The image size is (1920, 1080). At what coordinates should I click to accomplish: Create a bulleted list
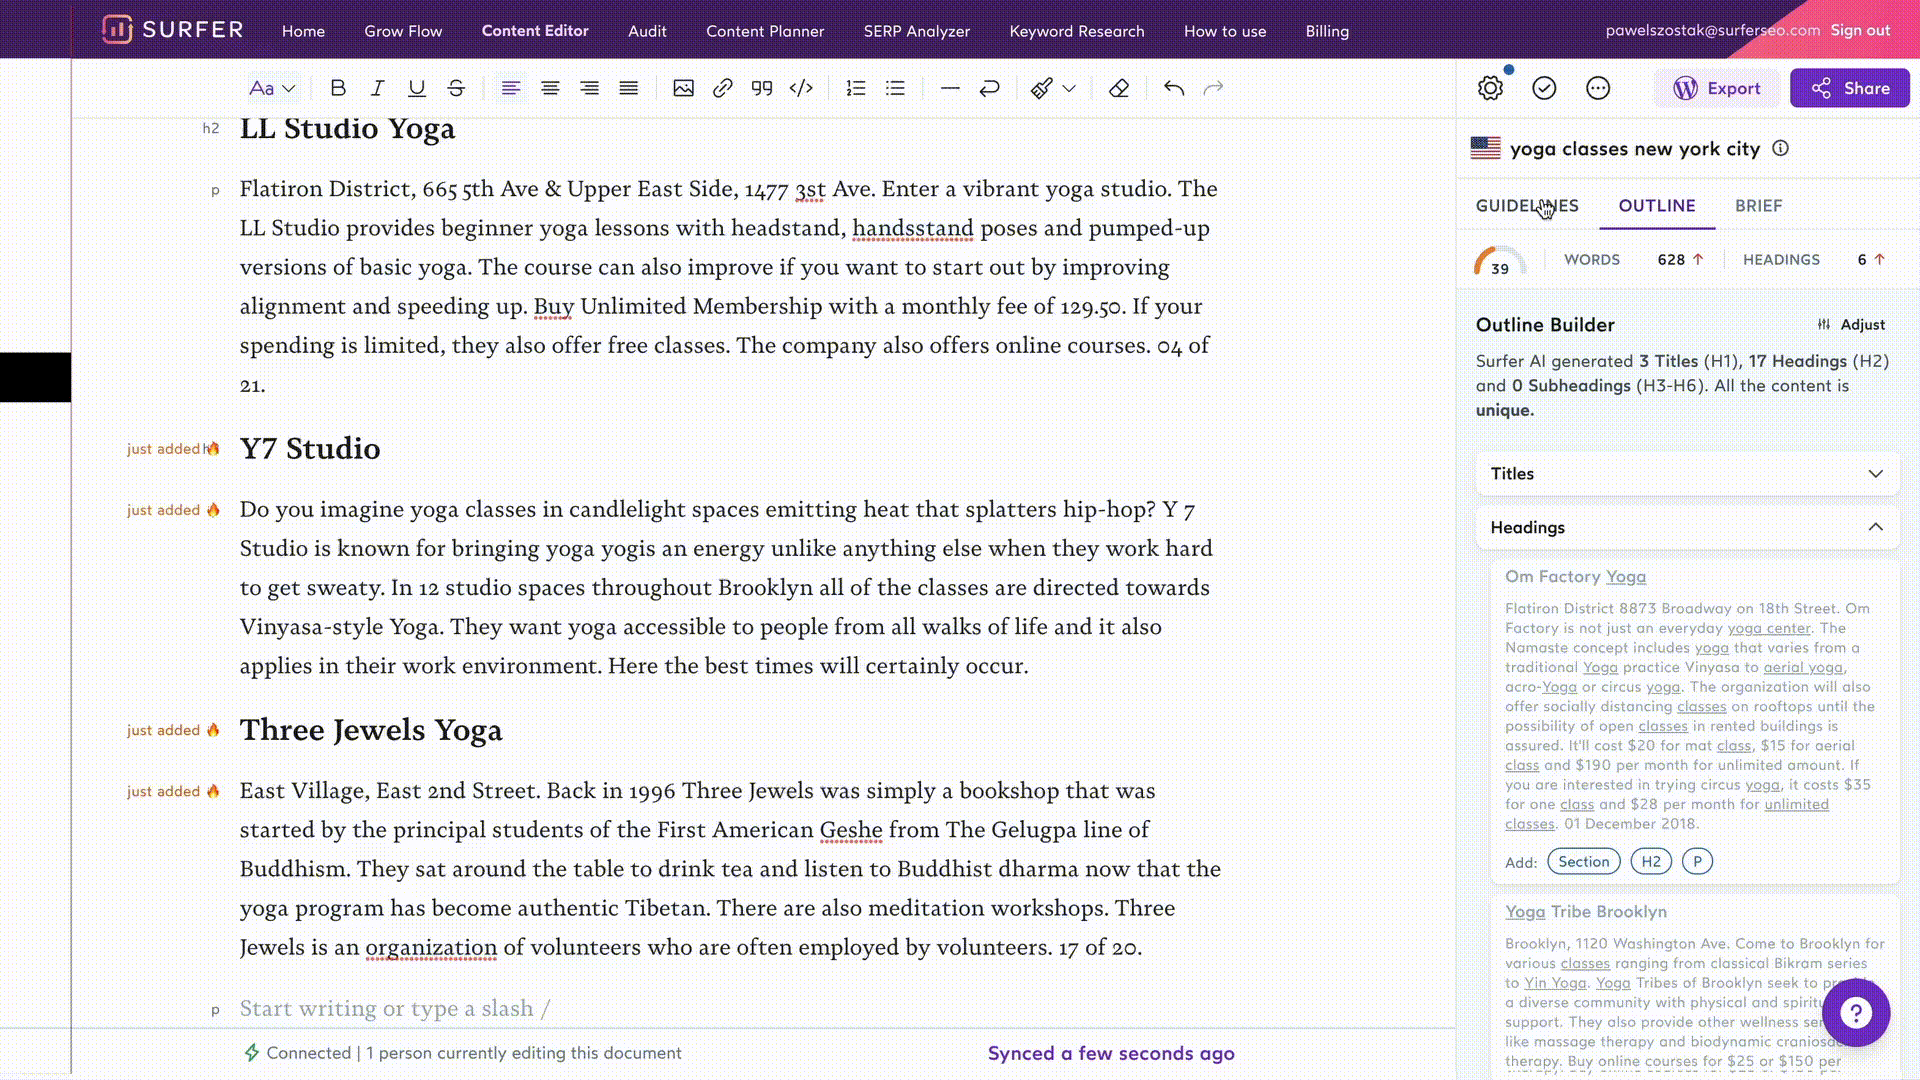tap(895, 88)
